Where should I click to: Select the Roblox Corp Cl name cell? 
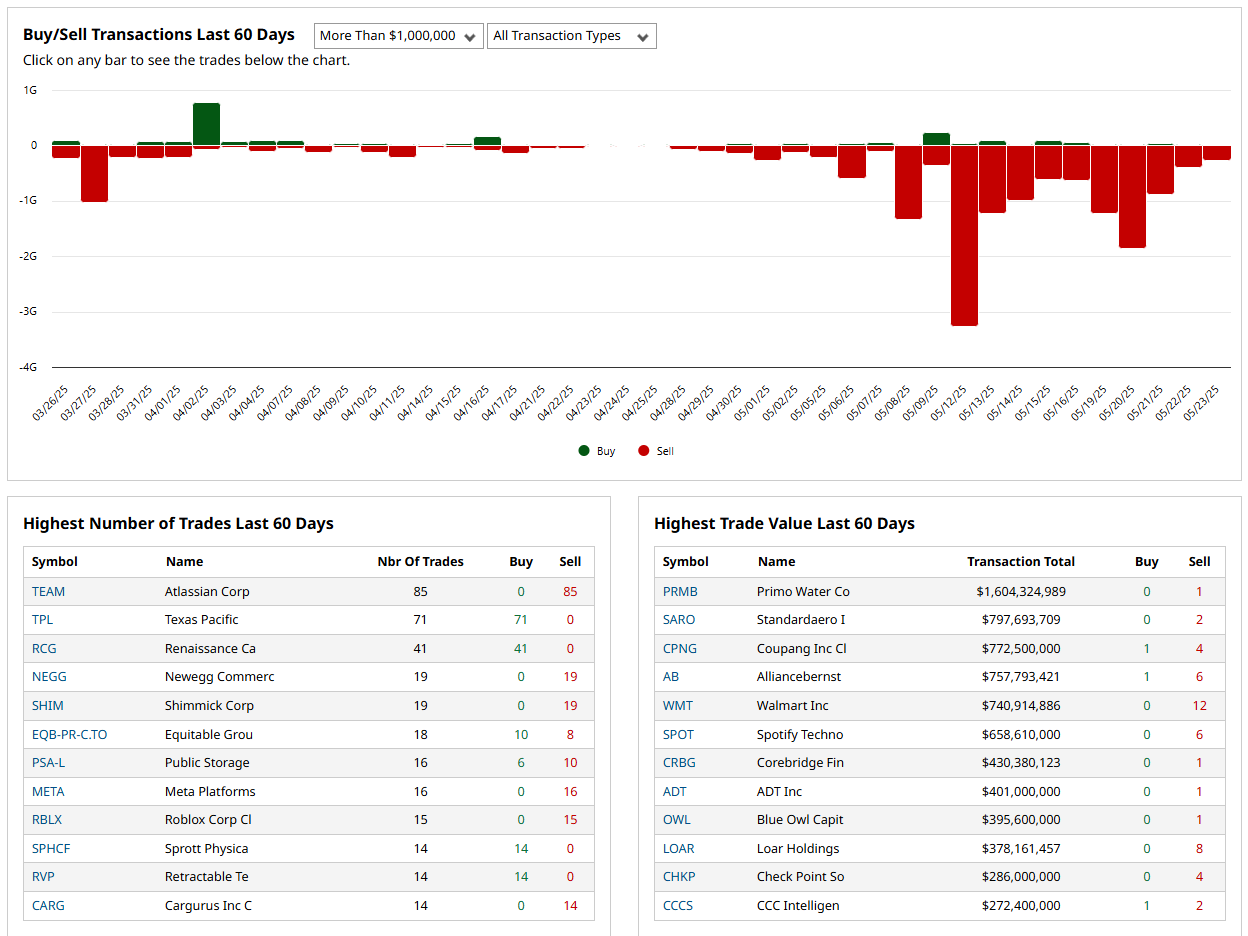(208, 819)
